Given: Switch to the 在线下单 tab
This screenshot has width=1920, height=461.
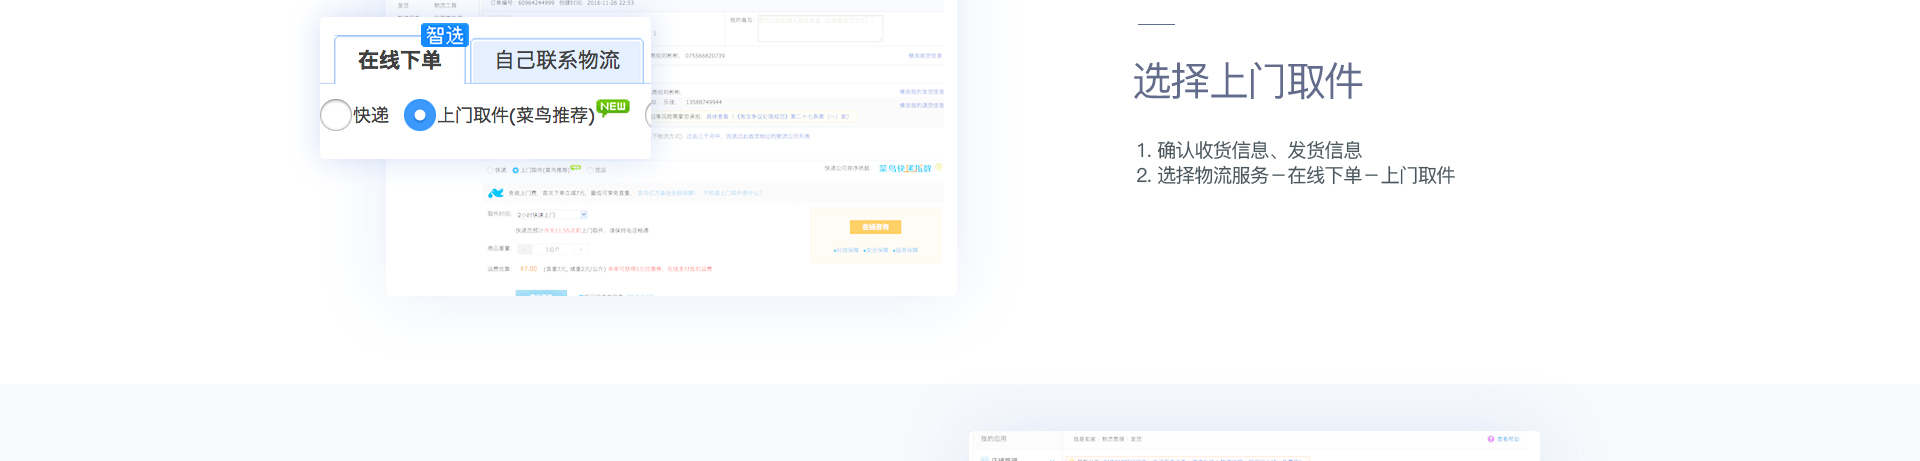Looking at the screenshot, I should [x=400, y=60].
